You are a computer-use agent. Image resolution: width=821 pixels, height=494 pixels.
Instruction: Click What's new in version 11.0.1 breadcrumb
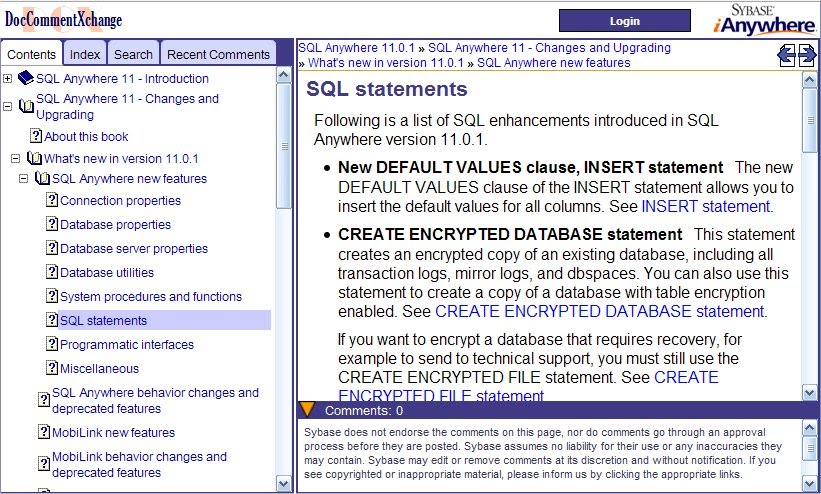(x=386, y=63)
